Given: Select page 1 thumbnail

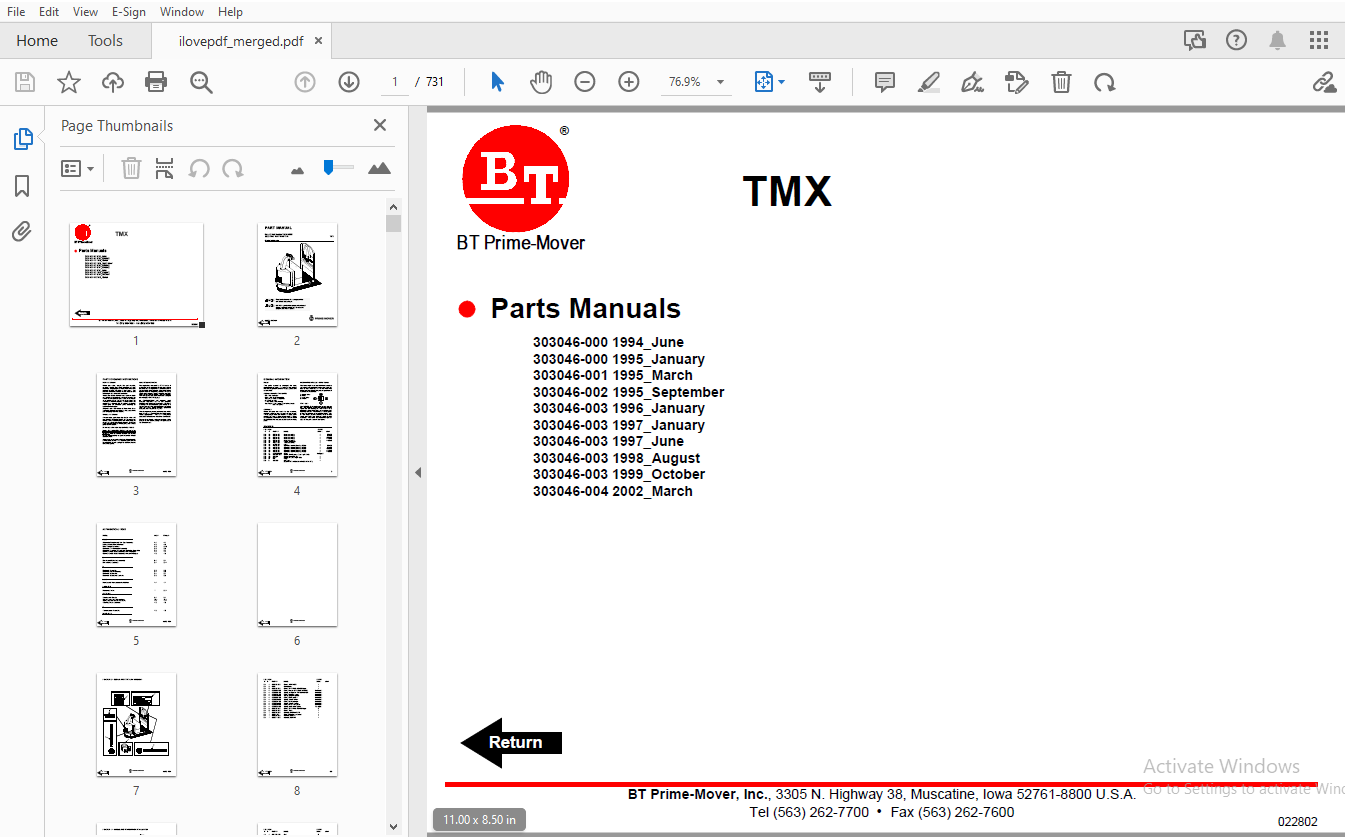Looking at the screenshot, I should [x=137, y=275].
